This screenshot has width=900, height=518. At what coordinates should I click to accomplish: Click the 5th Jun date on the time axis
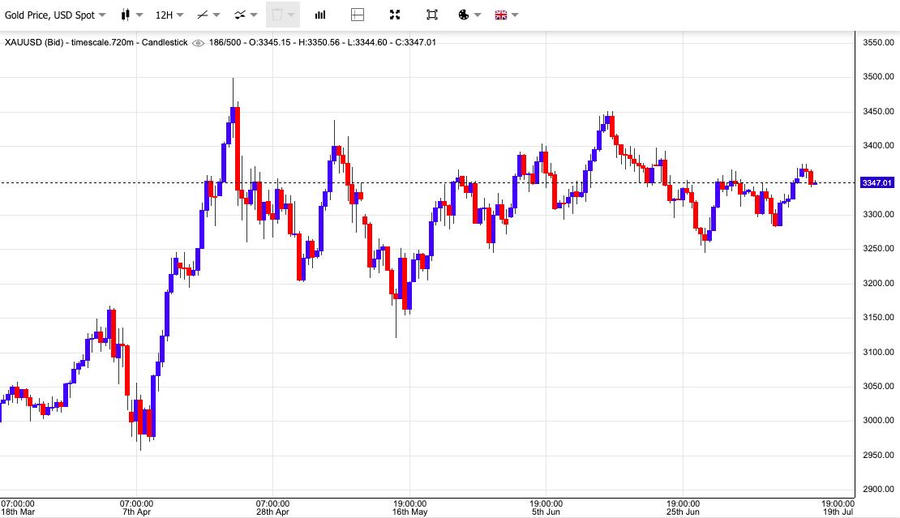click(545, 510)
